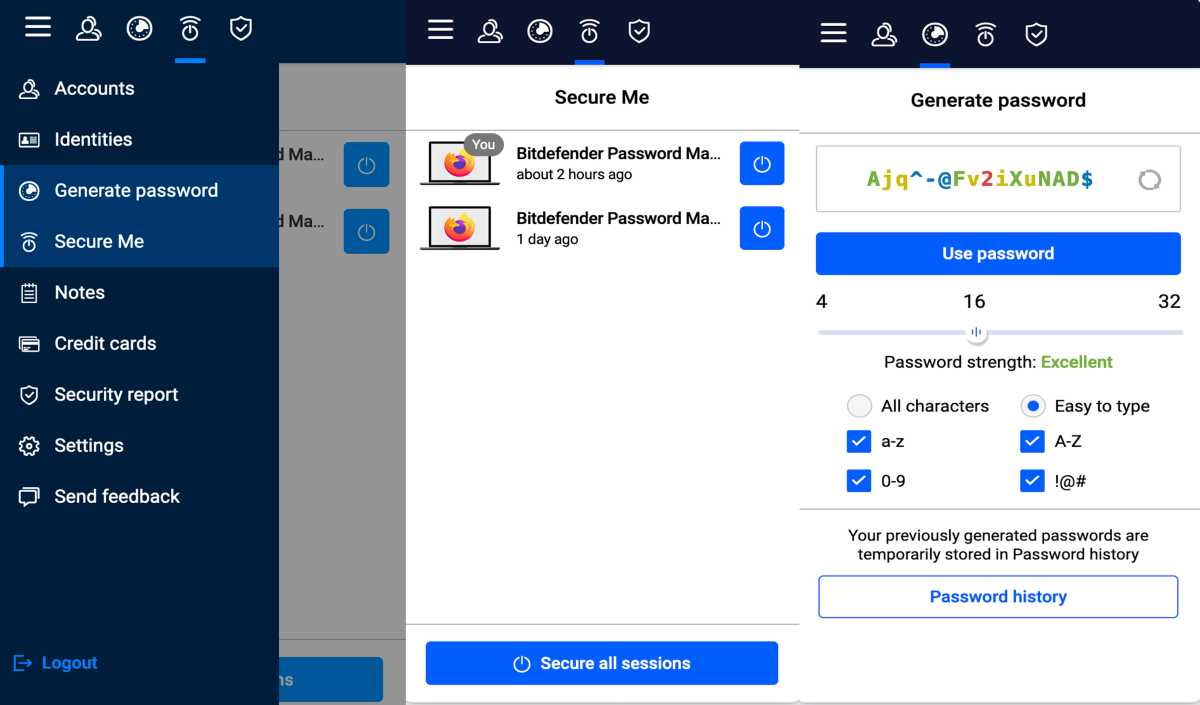This screenshot has width=1200, height=705.
Task: Click Secure Me panel heading
Action: [x=602, y=97]
